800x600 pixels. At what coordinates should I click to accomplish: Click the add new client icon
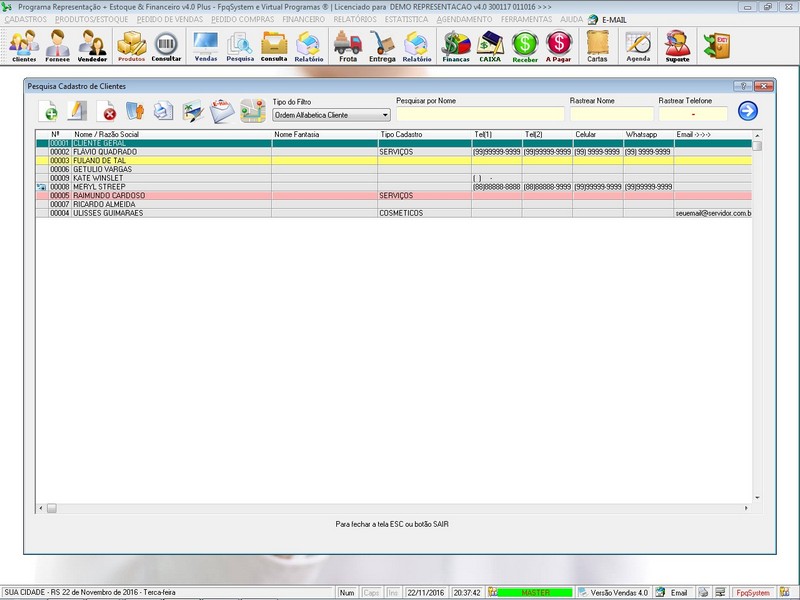[x=49, y=111]
